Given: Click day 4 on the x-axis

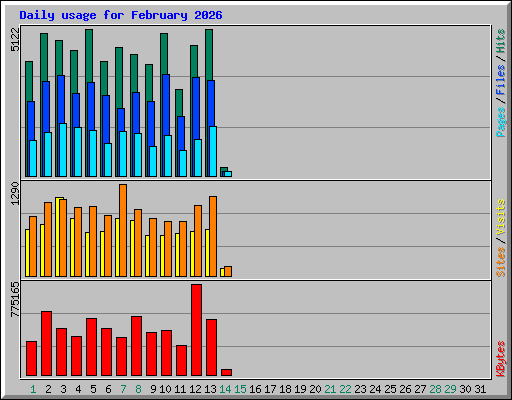Looking at the screenshot, I should click(x=78, y=389).
